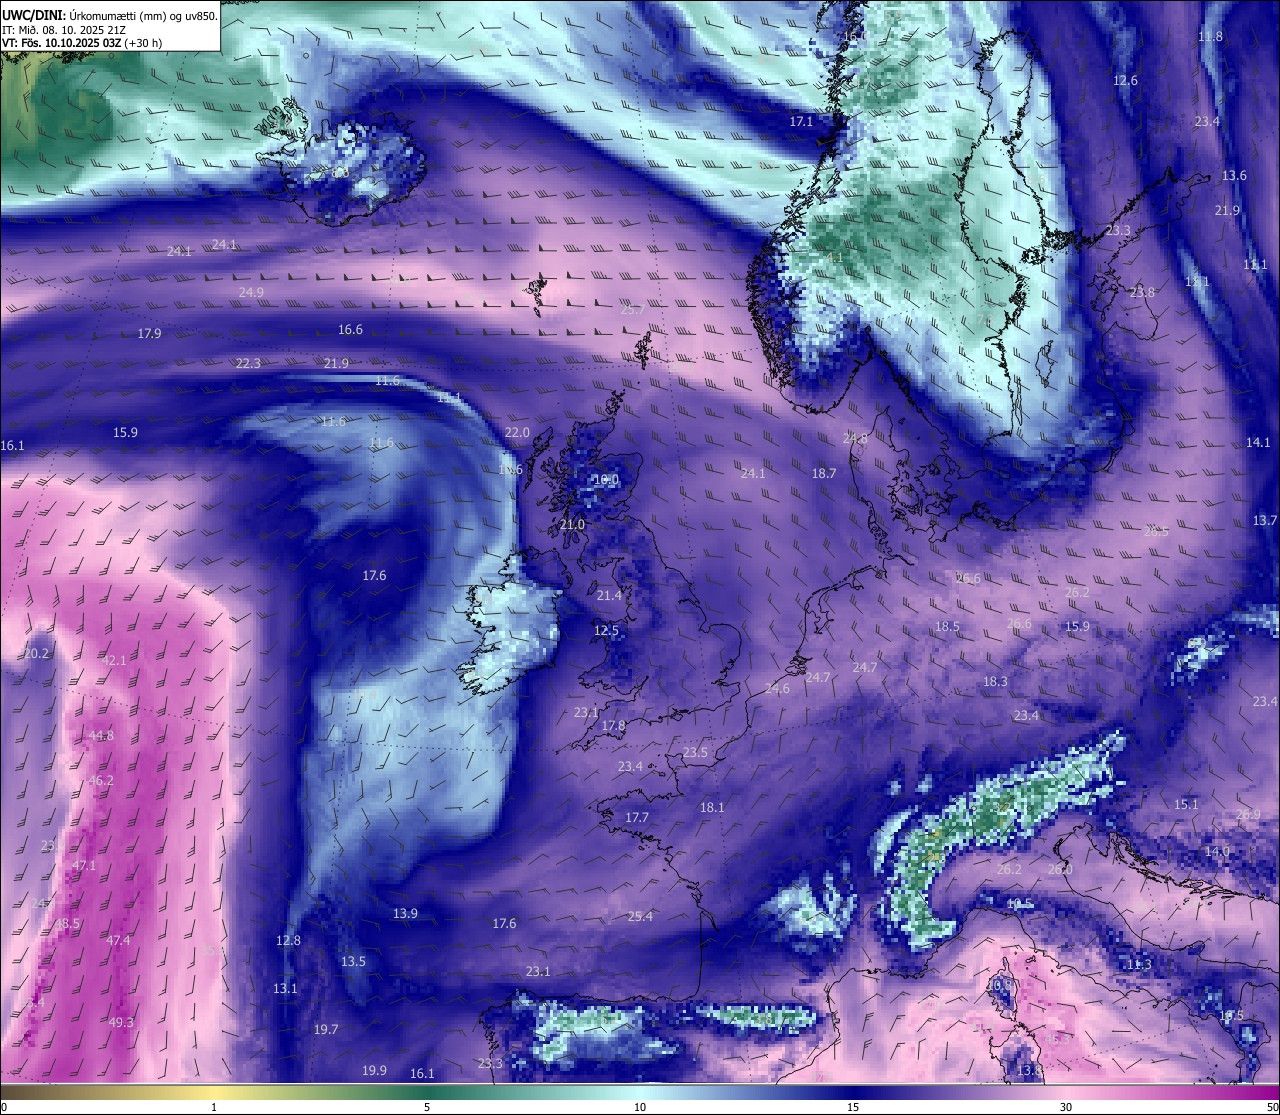Click the 47.1 value label
Screen dimensions: 1280x1115
pos(84,866)
